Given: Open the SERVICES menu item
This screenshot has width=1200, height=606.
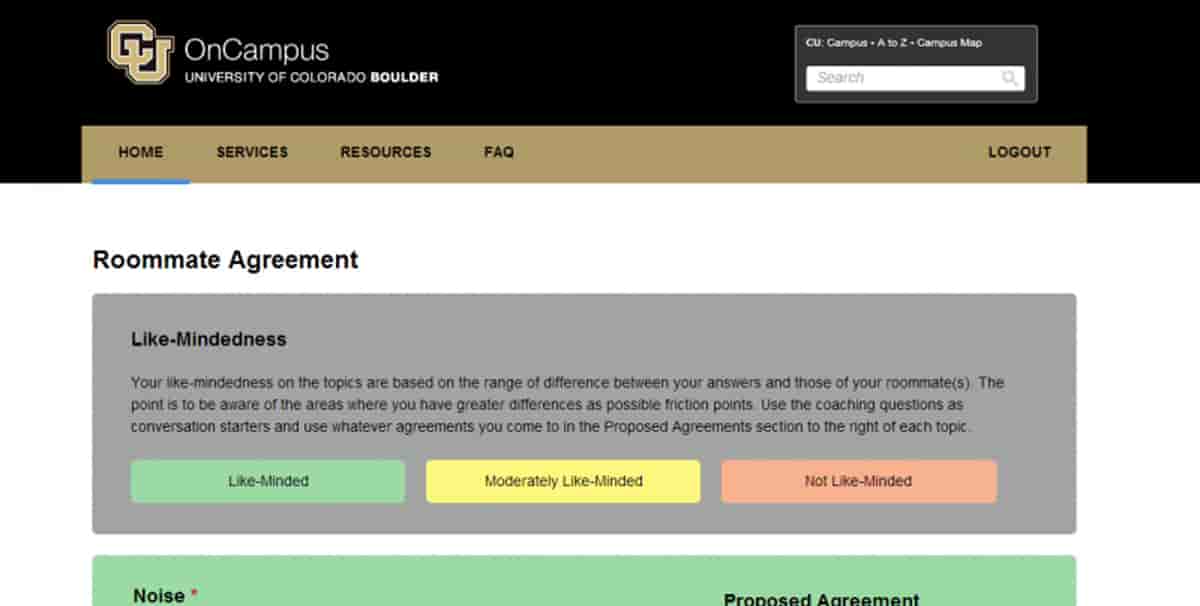Looking at the screenshot, I should [x=252, y=152].
